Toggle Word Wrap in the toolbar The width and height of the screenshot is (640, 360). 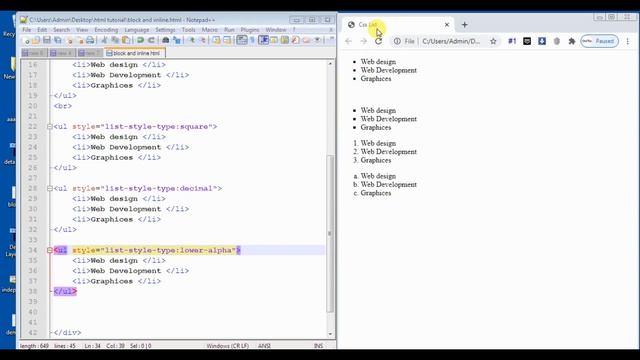[242, 40]
